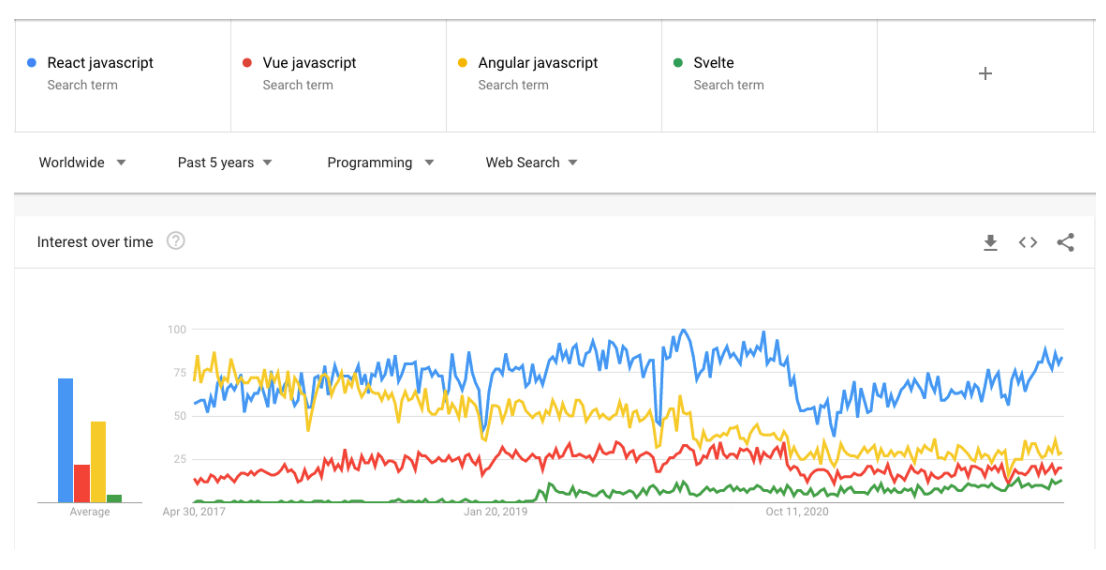1106x570 pixels.
Task: Click the yellow dot beside Angular javascript
Action: pyautogui.click(x=462, y=63)
